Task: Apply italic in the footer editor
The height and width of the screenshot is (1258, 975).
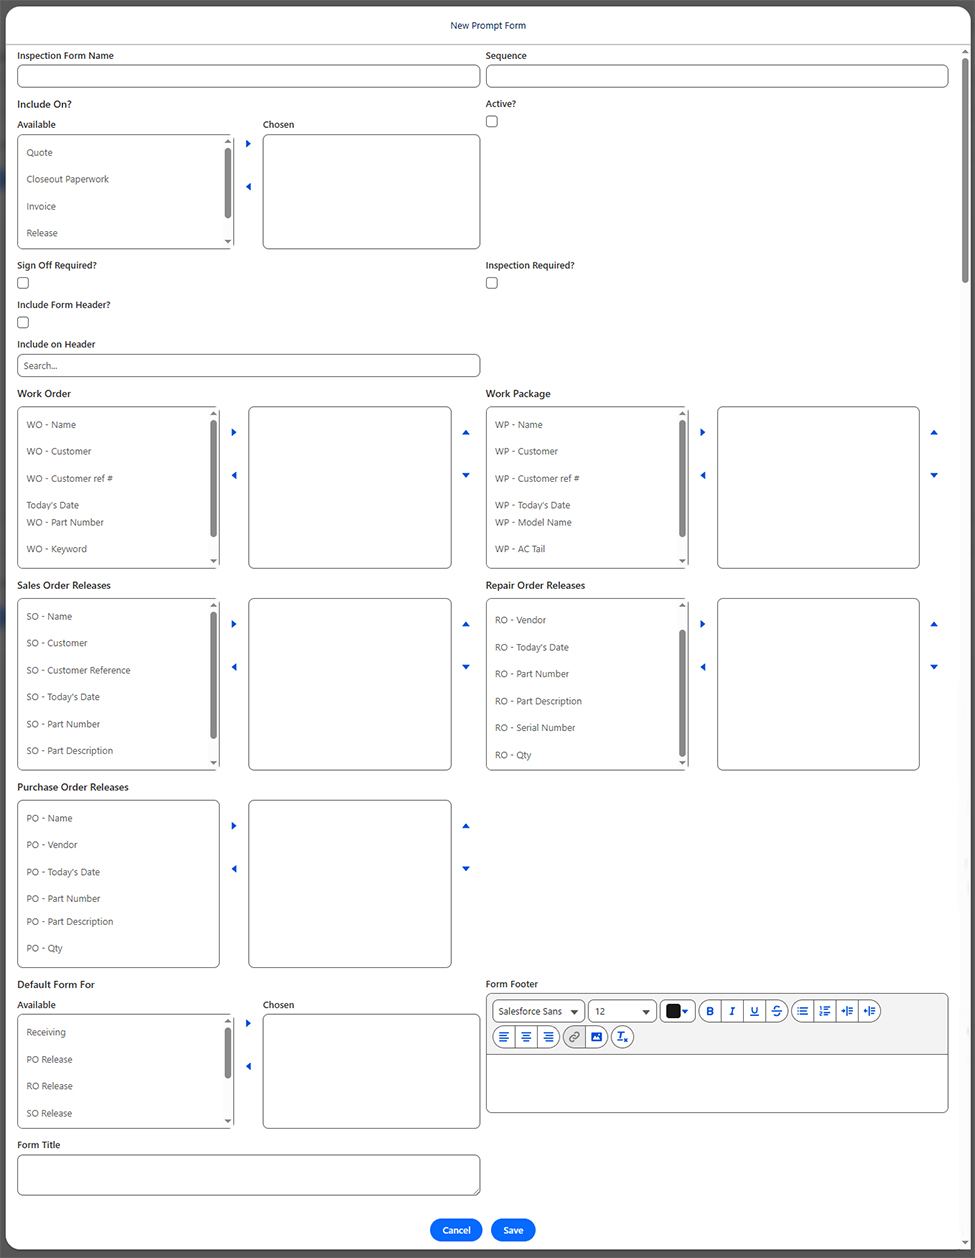Action: click(732, 1011)
